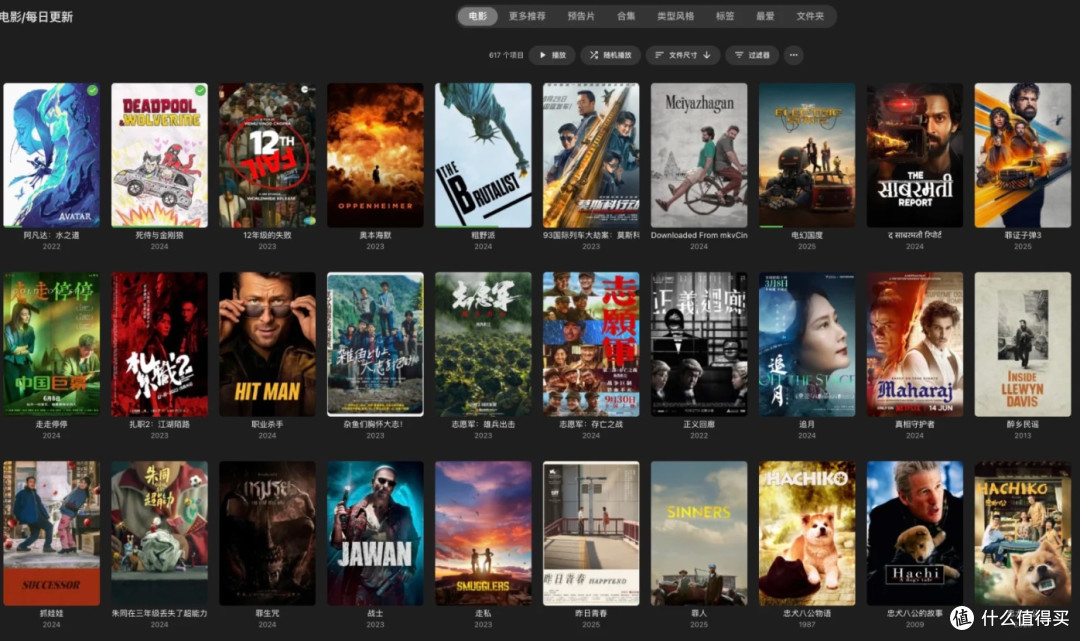Screen dimensions: 1080x641
Task: Open the Successor 抓娃娃 poster
Action: click(x=52, y=534)
